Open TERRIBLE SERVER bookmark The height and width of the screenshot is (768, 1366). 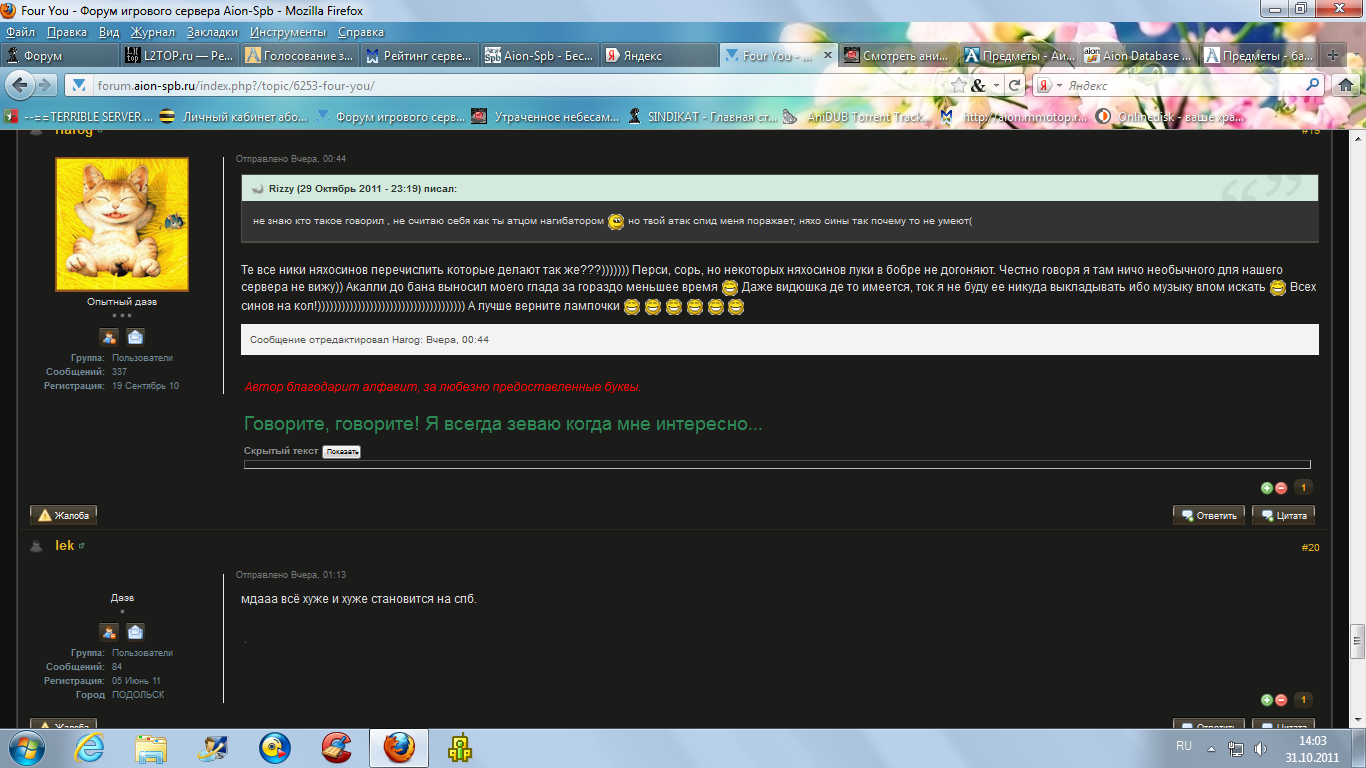coord(79,117)
